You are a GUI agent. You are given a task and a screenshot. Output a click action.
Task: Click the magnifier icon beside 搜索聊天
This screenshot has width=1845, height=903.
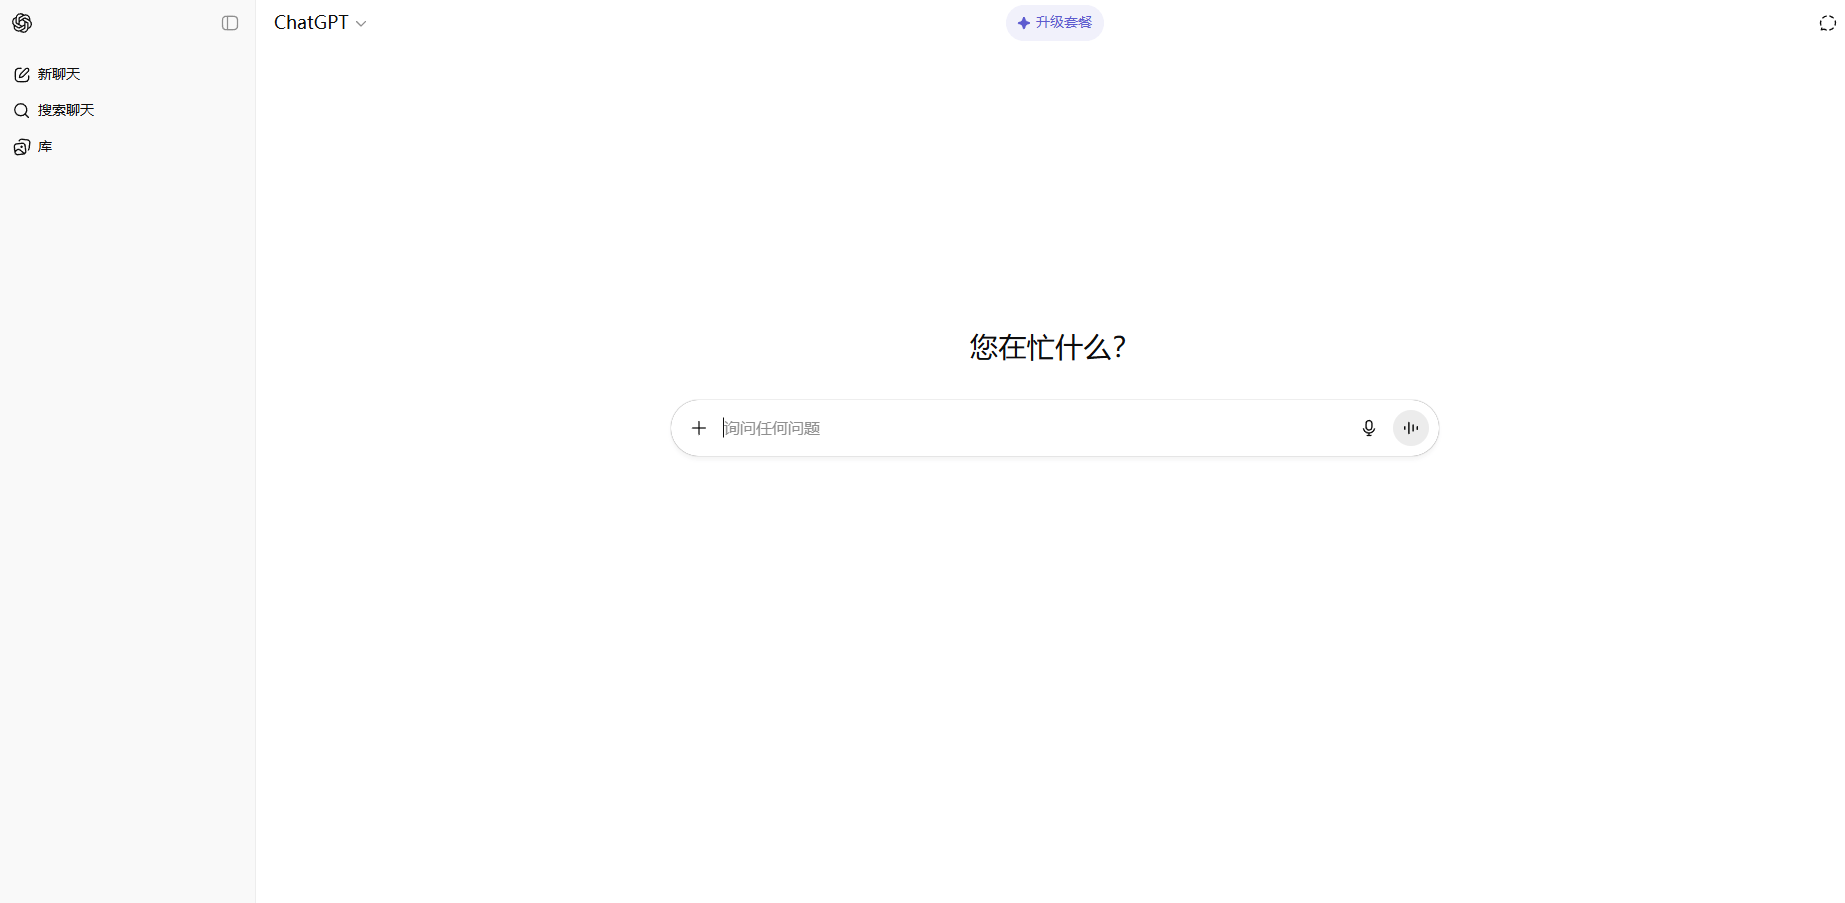[x=21, y=111]
